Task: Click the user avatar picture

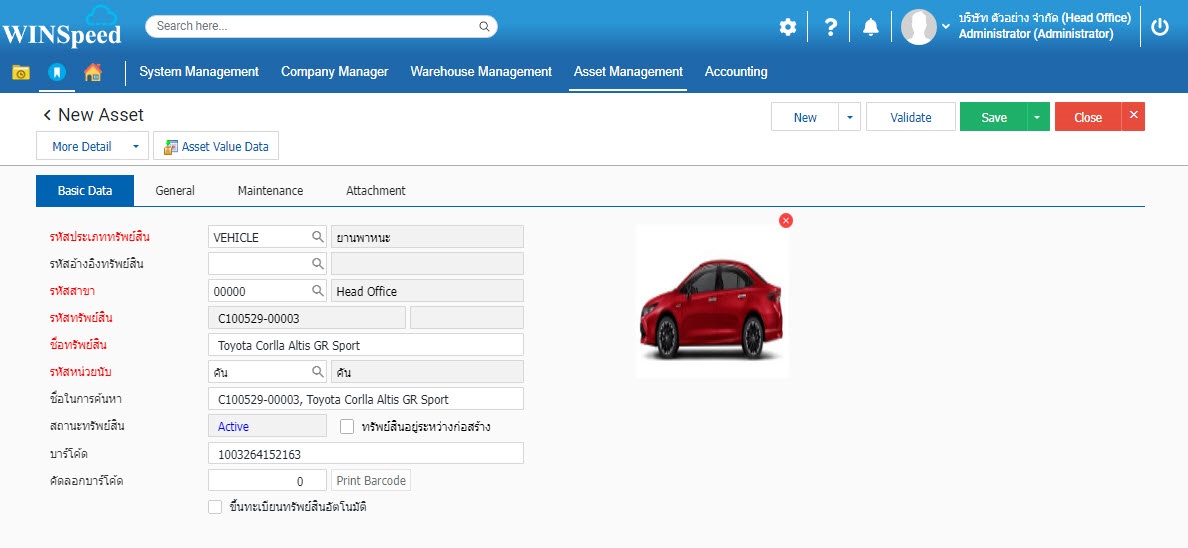Action: tap(918, 27)
